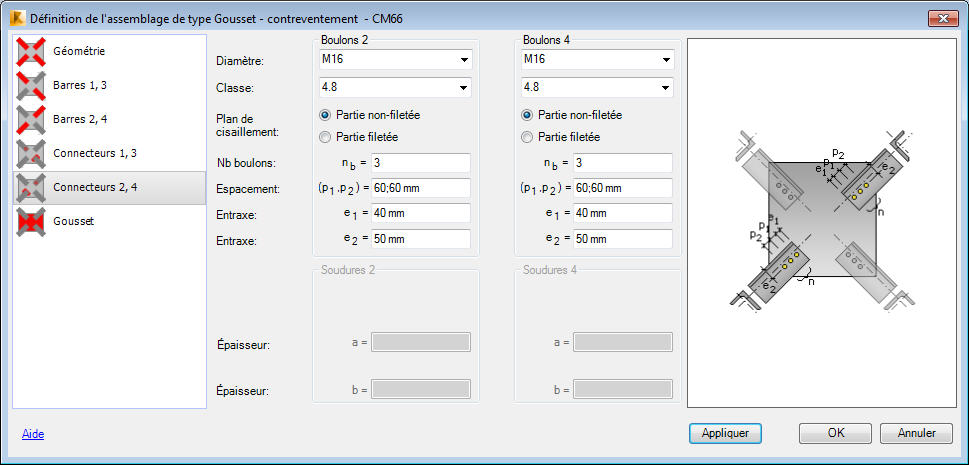Click the gusset connection preview diagram

(x=822, y=223)
